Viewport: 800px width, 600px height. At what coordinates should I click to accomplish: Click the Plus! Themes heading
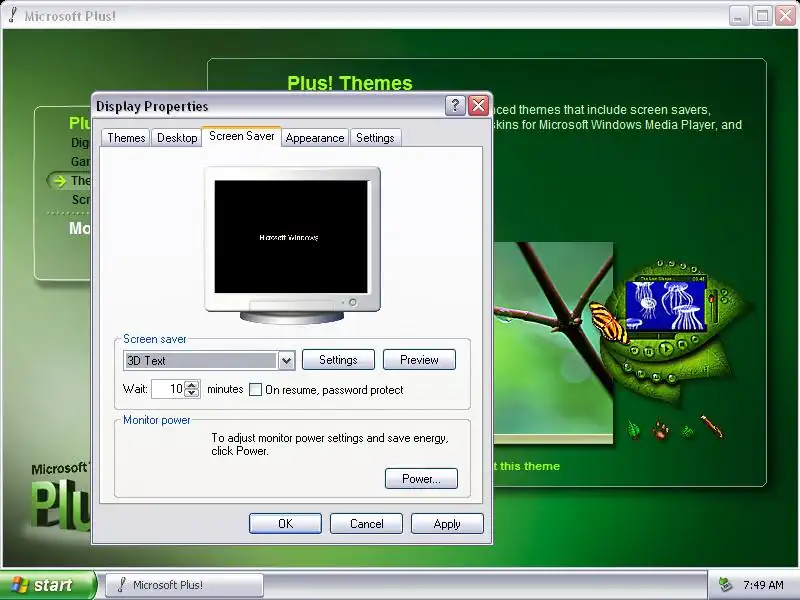[x=349, y=83]
